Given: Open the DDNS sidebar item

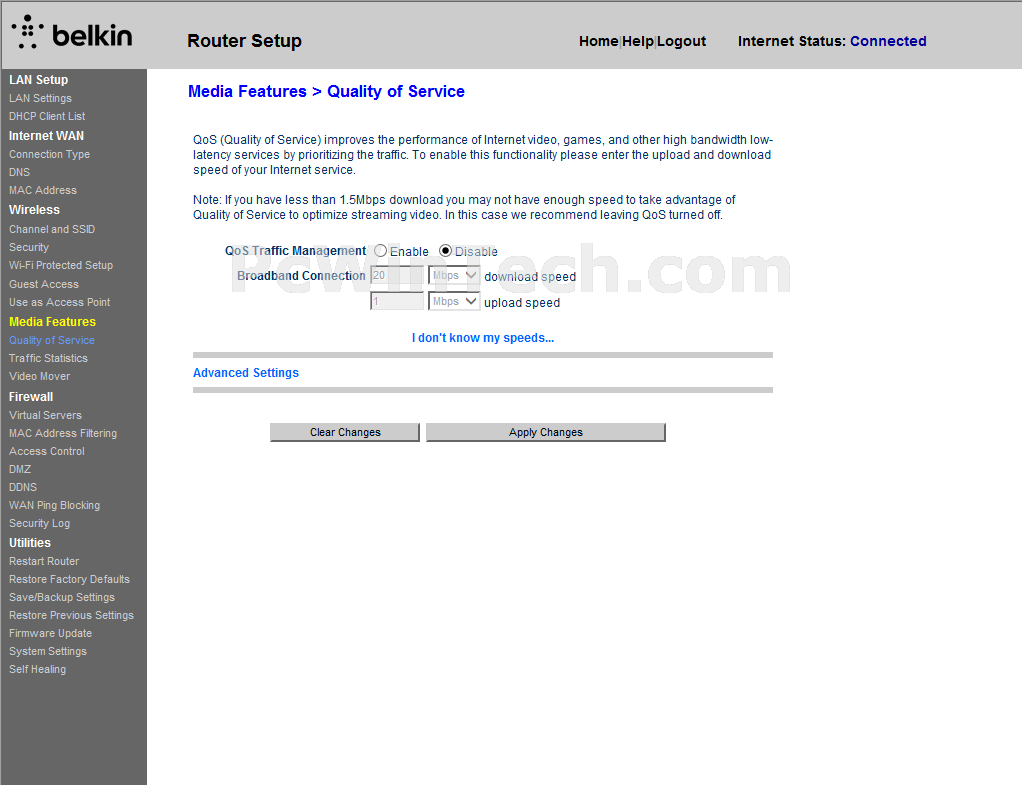Looking at the screenshot, I should pyautogui.click(x=23, y=487).
